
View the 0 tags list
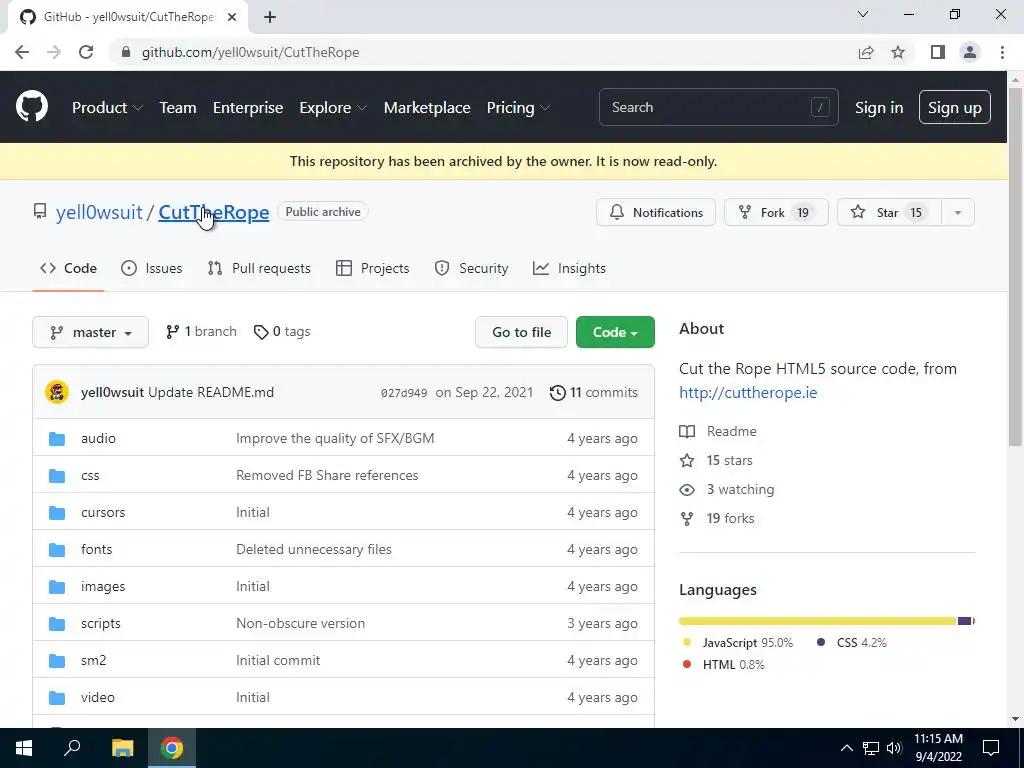282,332
